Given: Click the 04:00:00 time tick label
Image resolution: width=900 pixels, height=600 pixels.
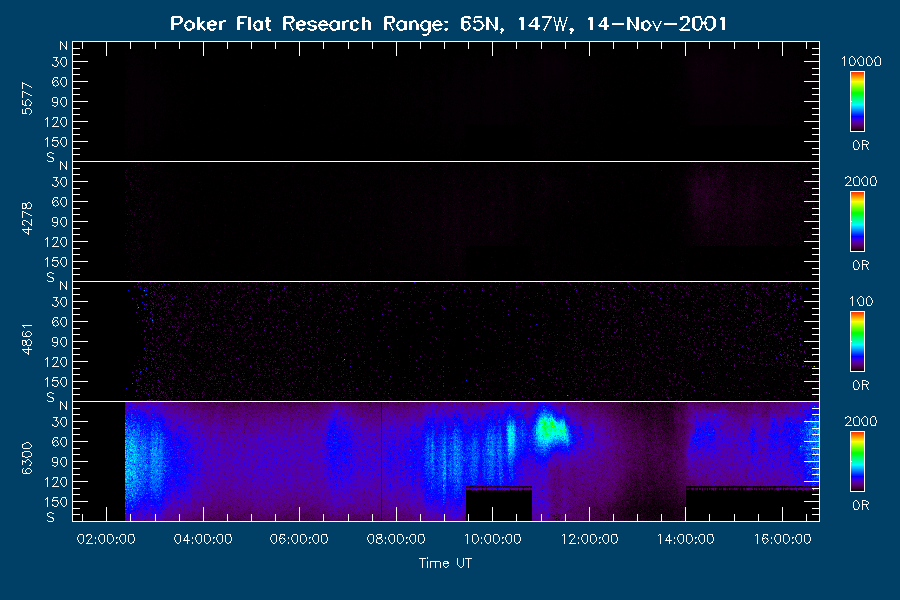Looking at the screenshot, I should [x=203, y=539].
